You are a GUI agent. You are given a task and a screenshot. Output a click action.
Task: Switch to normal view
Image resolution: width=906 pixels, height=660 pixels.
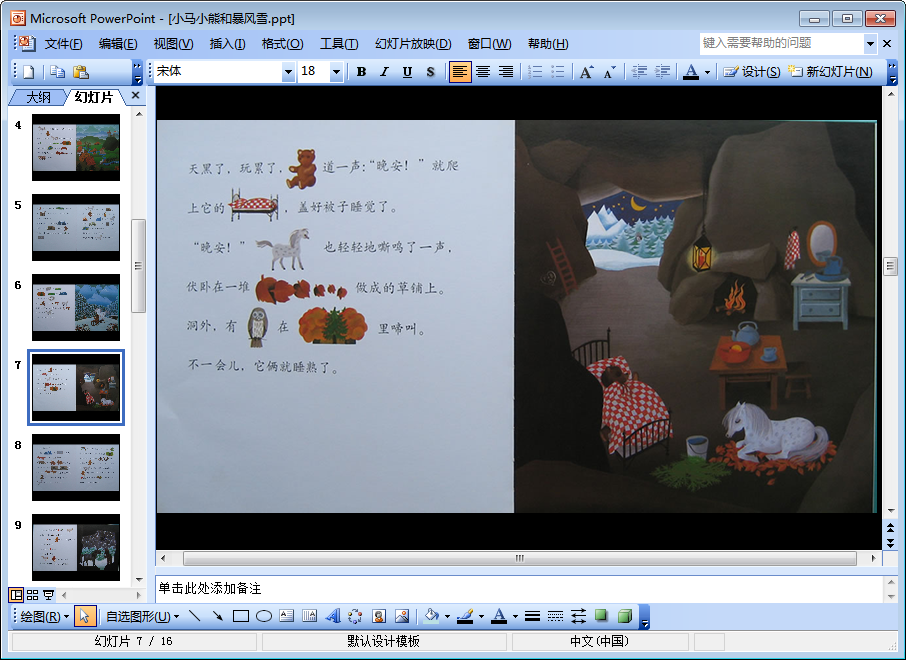click(x=16, y=594)
